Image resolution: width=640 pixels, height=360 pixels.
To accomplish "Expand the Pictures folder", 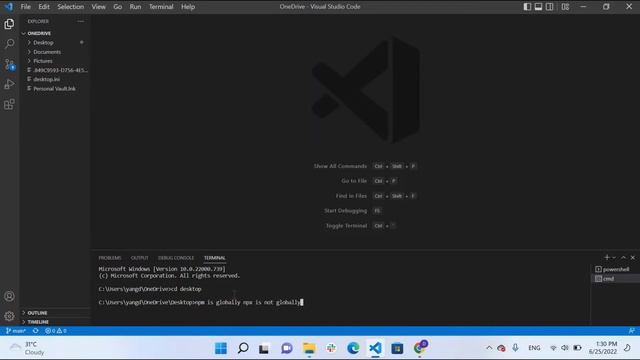I will pyautogui.click(x=55, y=61).
